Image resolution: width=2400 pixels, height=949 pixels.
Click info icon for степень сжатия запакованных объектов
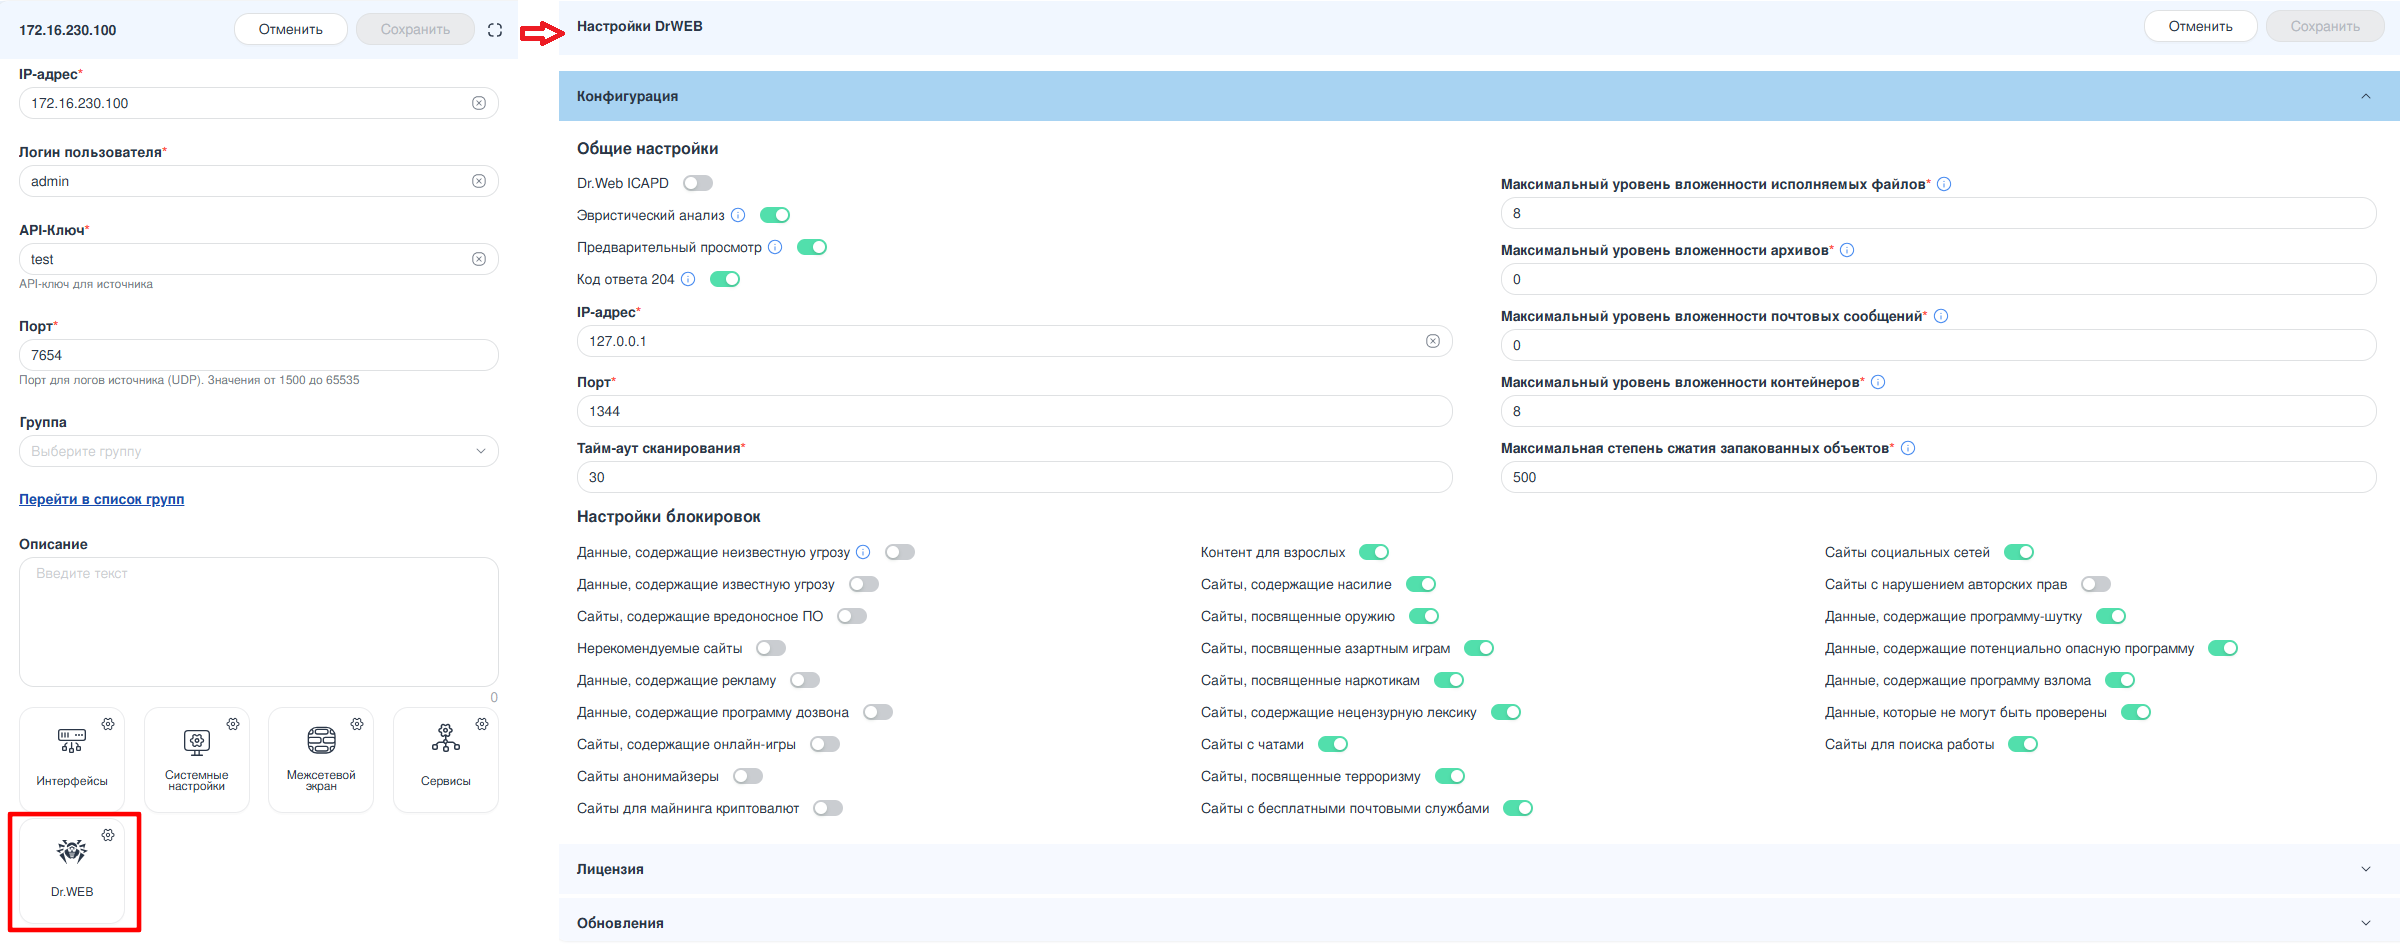pos(1908,448)
